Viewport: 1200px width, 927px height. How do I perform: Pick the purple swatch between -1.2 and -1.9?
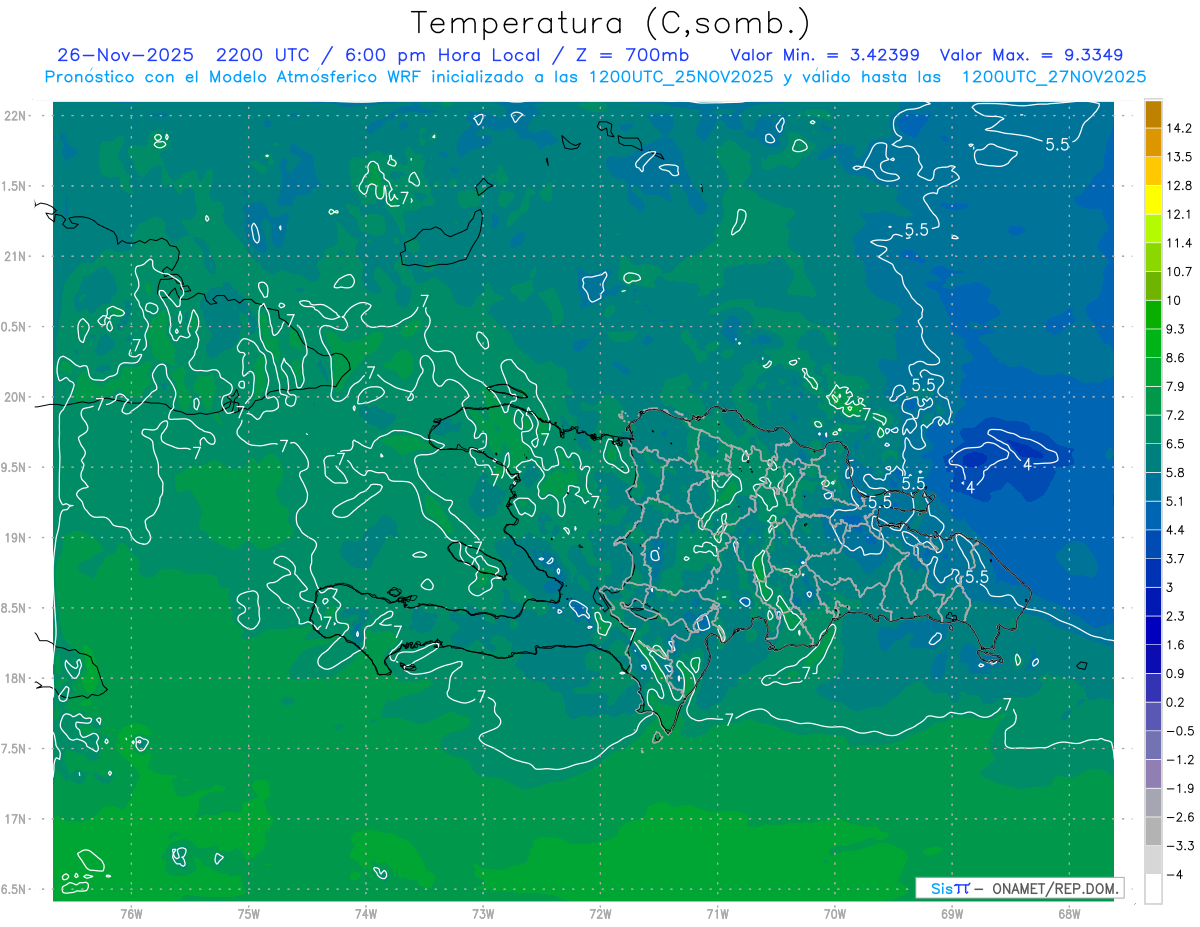coord(1153,774)
